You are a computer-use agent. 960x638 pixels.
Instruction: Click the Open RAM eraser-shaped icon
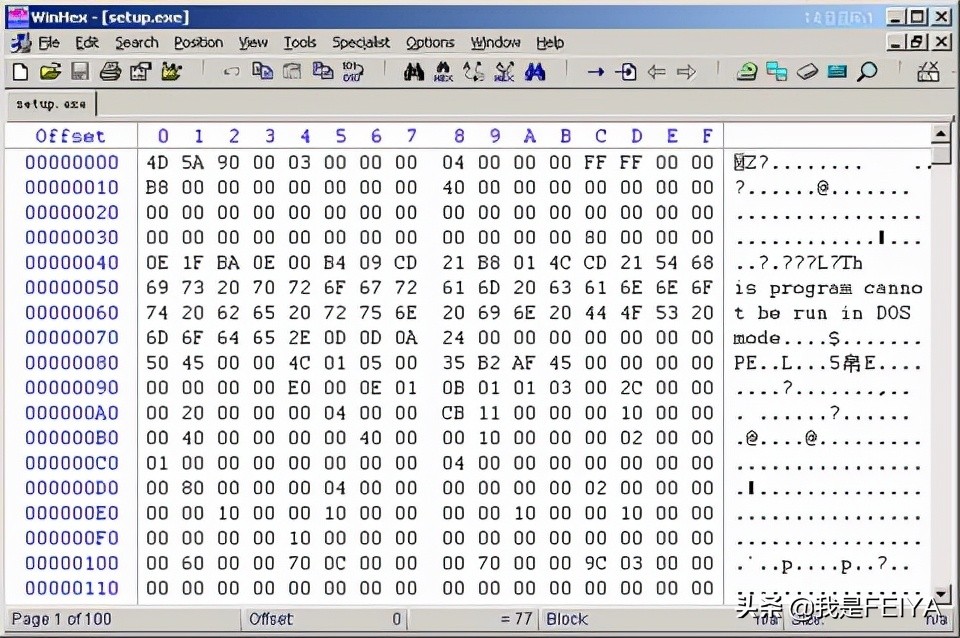click(x=807, y=72)
